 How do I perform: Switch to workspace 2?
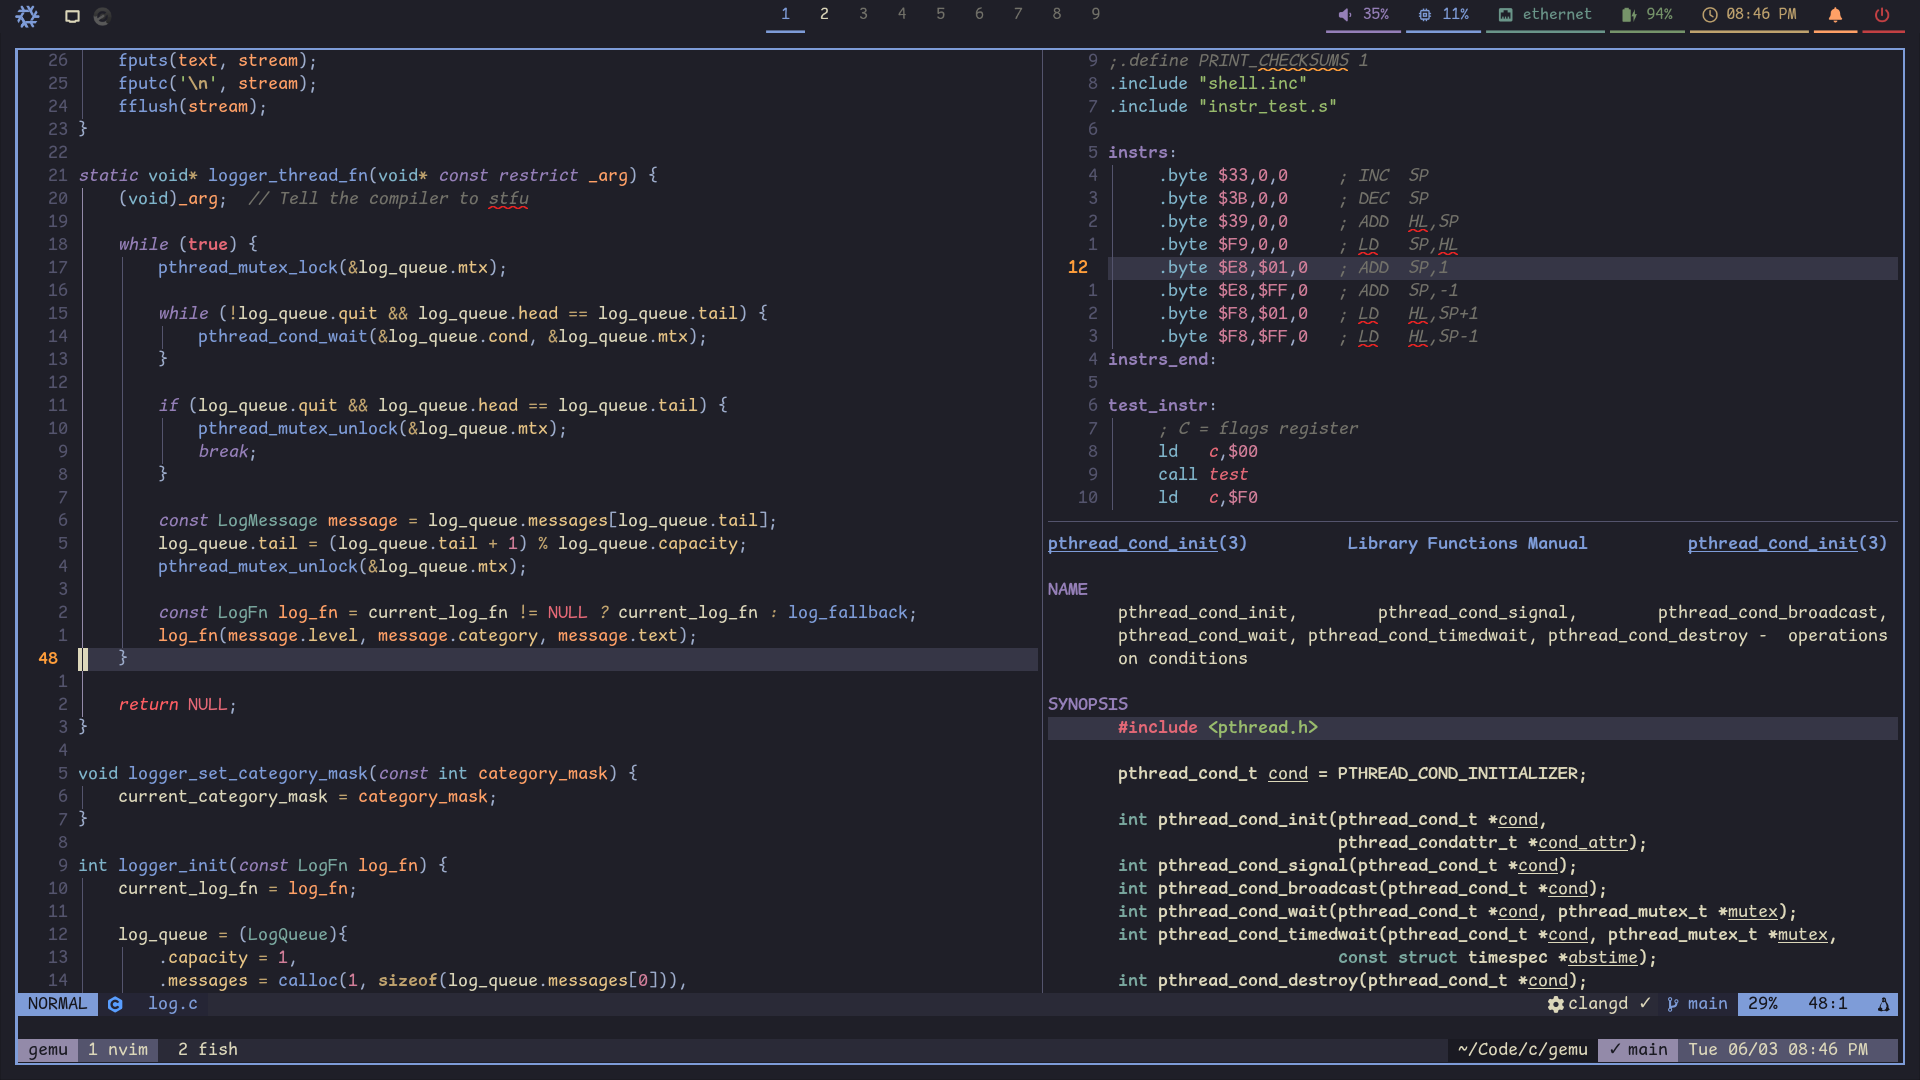point(824,14)
